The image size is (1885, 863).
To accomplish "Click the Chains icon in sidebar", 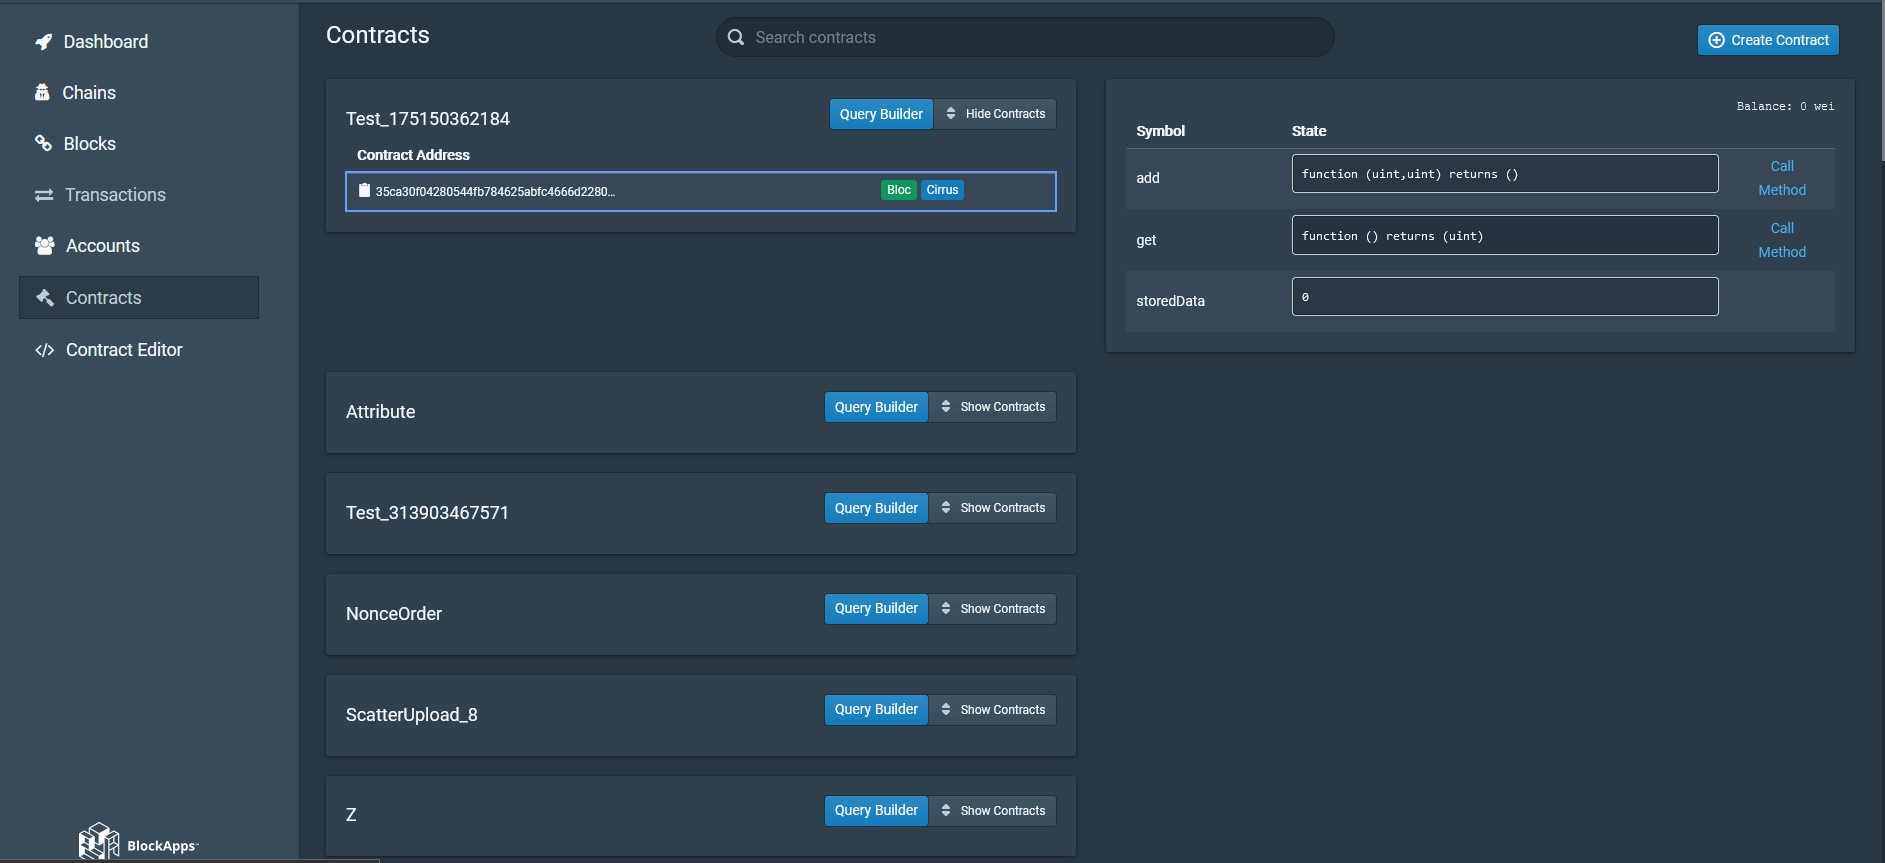I will (42, 93).
